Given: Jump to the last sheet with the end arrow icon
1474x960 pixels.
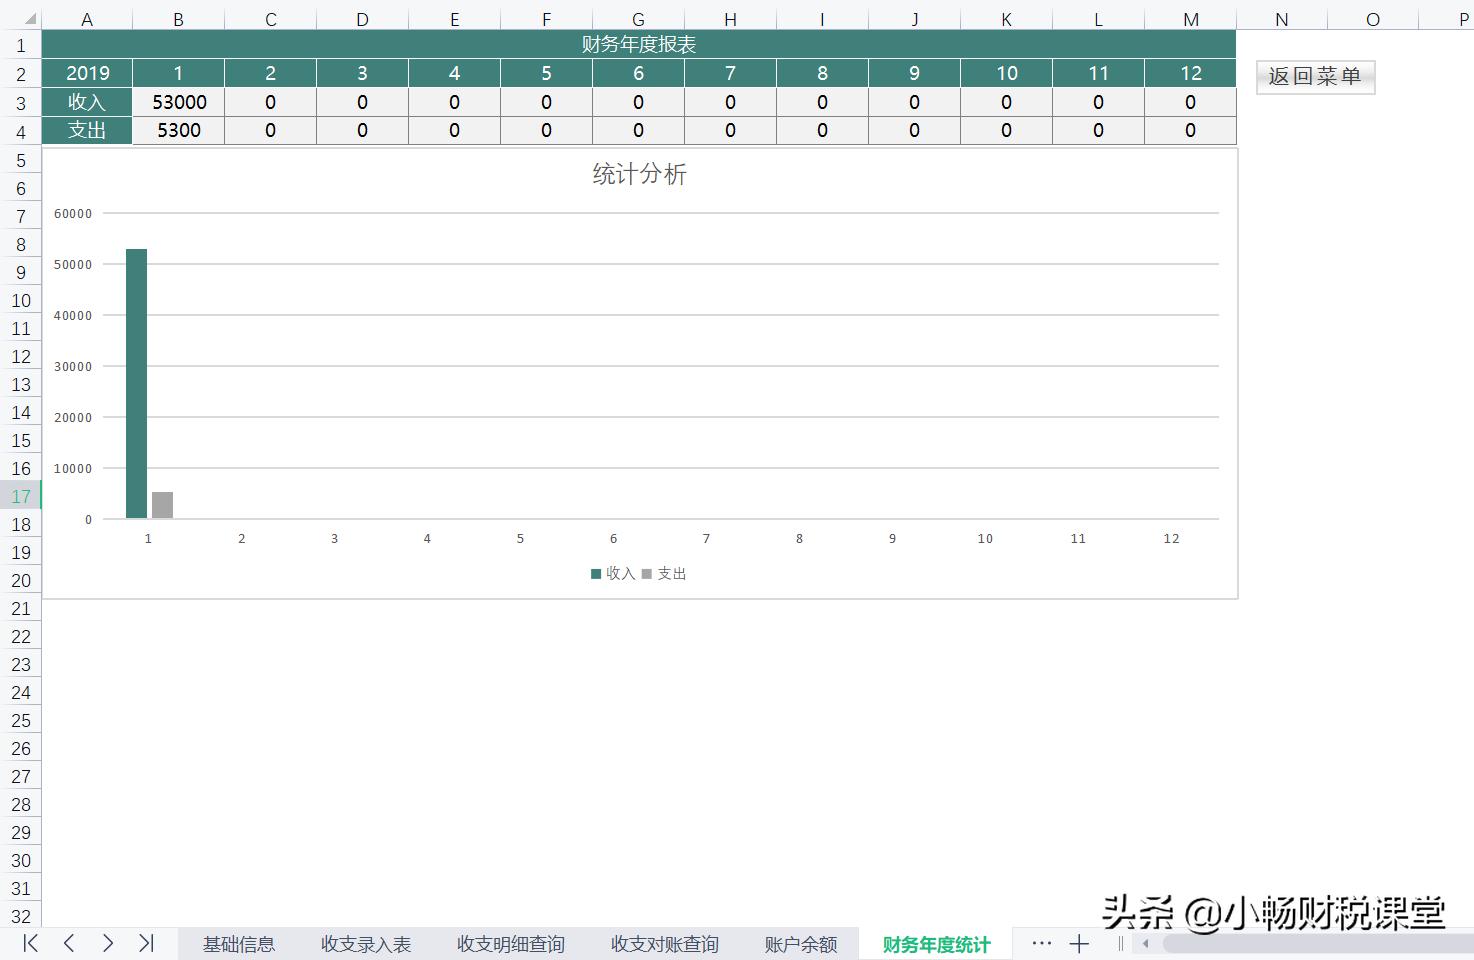Looking at the screenshot, I should point(147,943).
